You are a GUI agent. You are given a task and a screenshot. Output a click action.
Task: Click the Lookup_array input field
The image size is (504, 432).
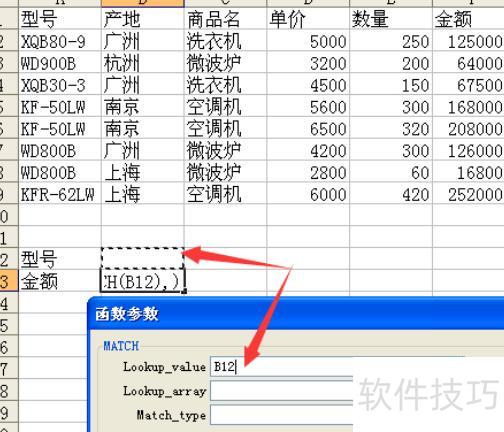[282, 391]
